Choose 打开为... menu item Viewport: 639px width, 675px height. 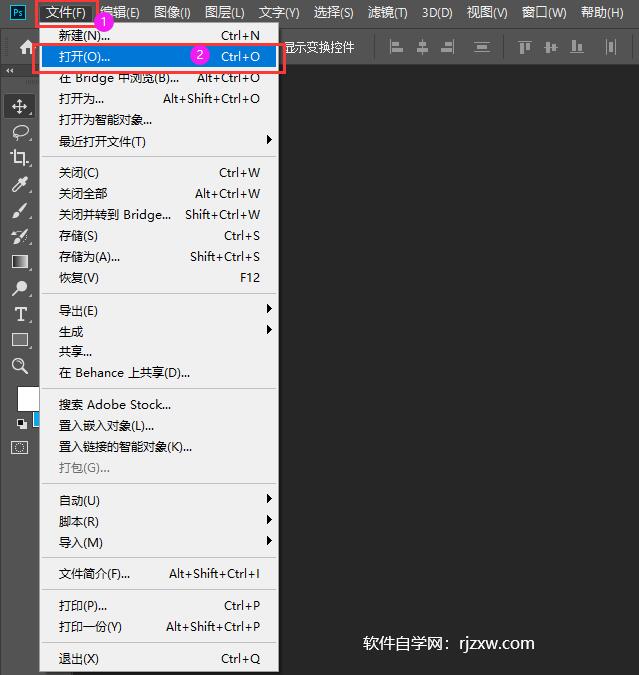pos(159,99)
